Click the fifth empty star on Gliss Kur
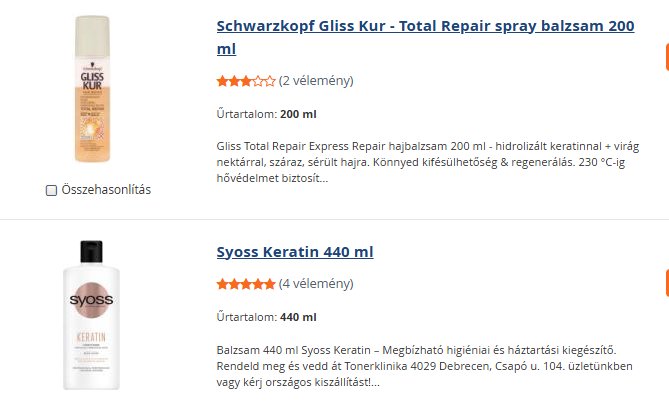Viewport: 669px width, 408px height. point(270,81)
